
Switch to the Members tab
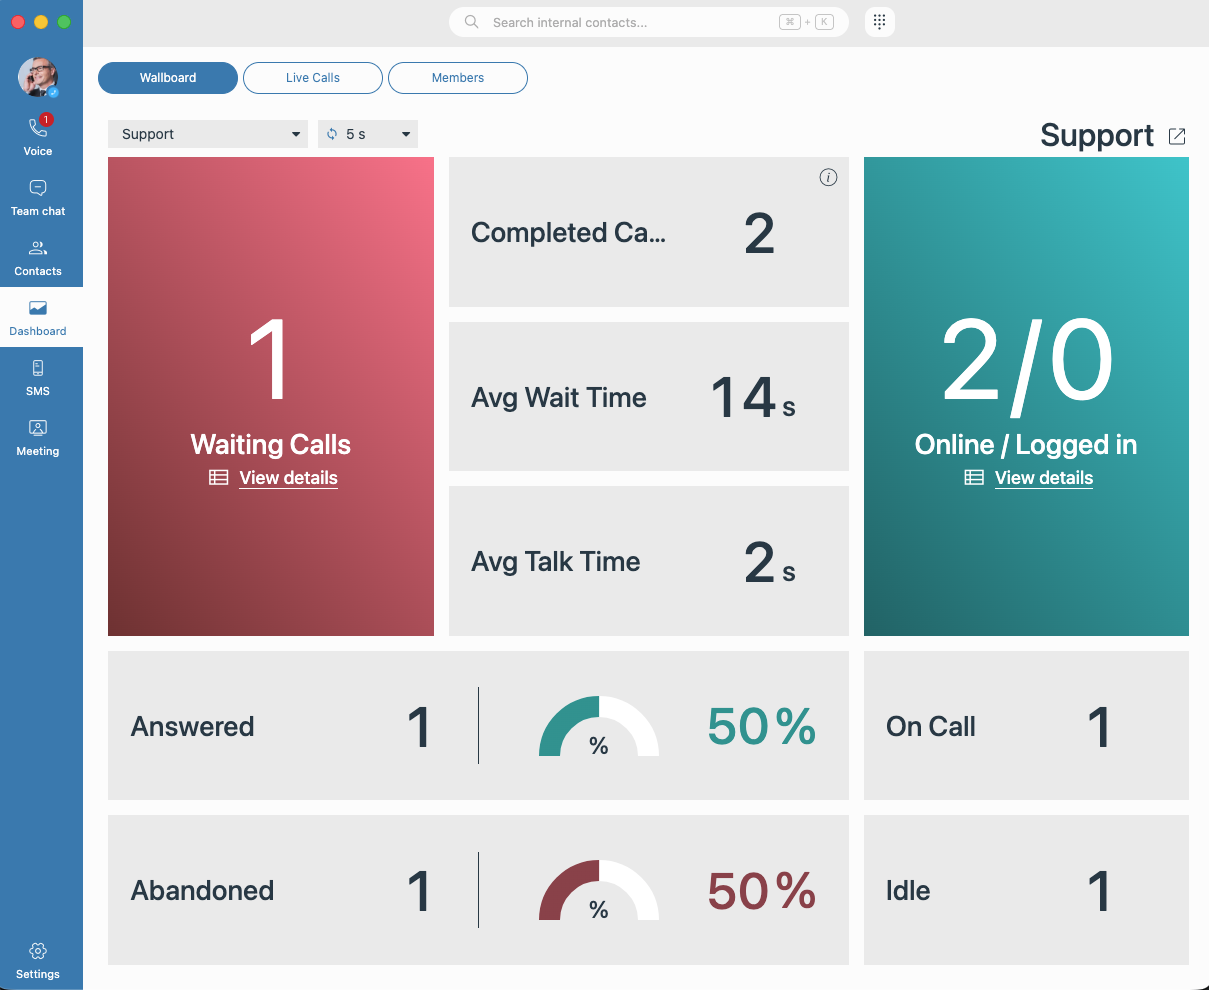coord(457,77)
